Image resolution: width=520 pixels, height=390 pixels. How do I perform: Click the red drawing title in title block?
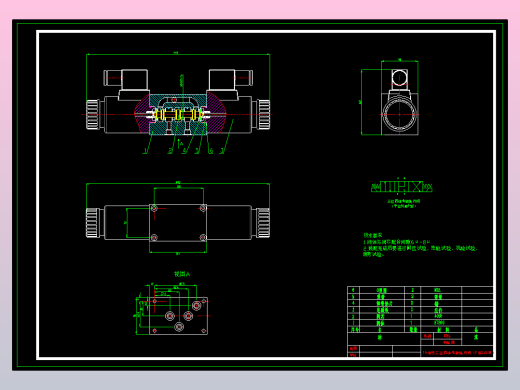tap(457, 353)
